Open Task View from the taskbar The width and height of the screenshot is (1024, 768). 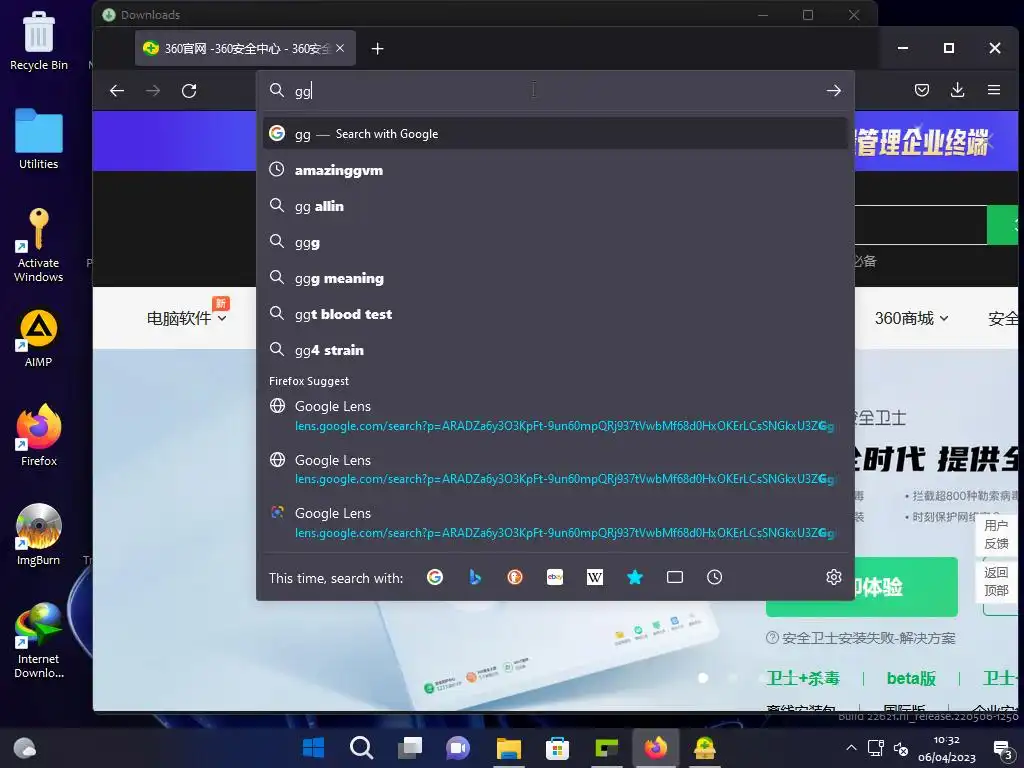[x=410, y=747]
